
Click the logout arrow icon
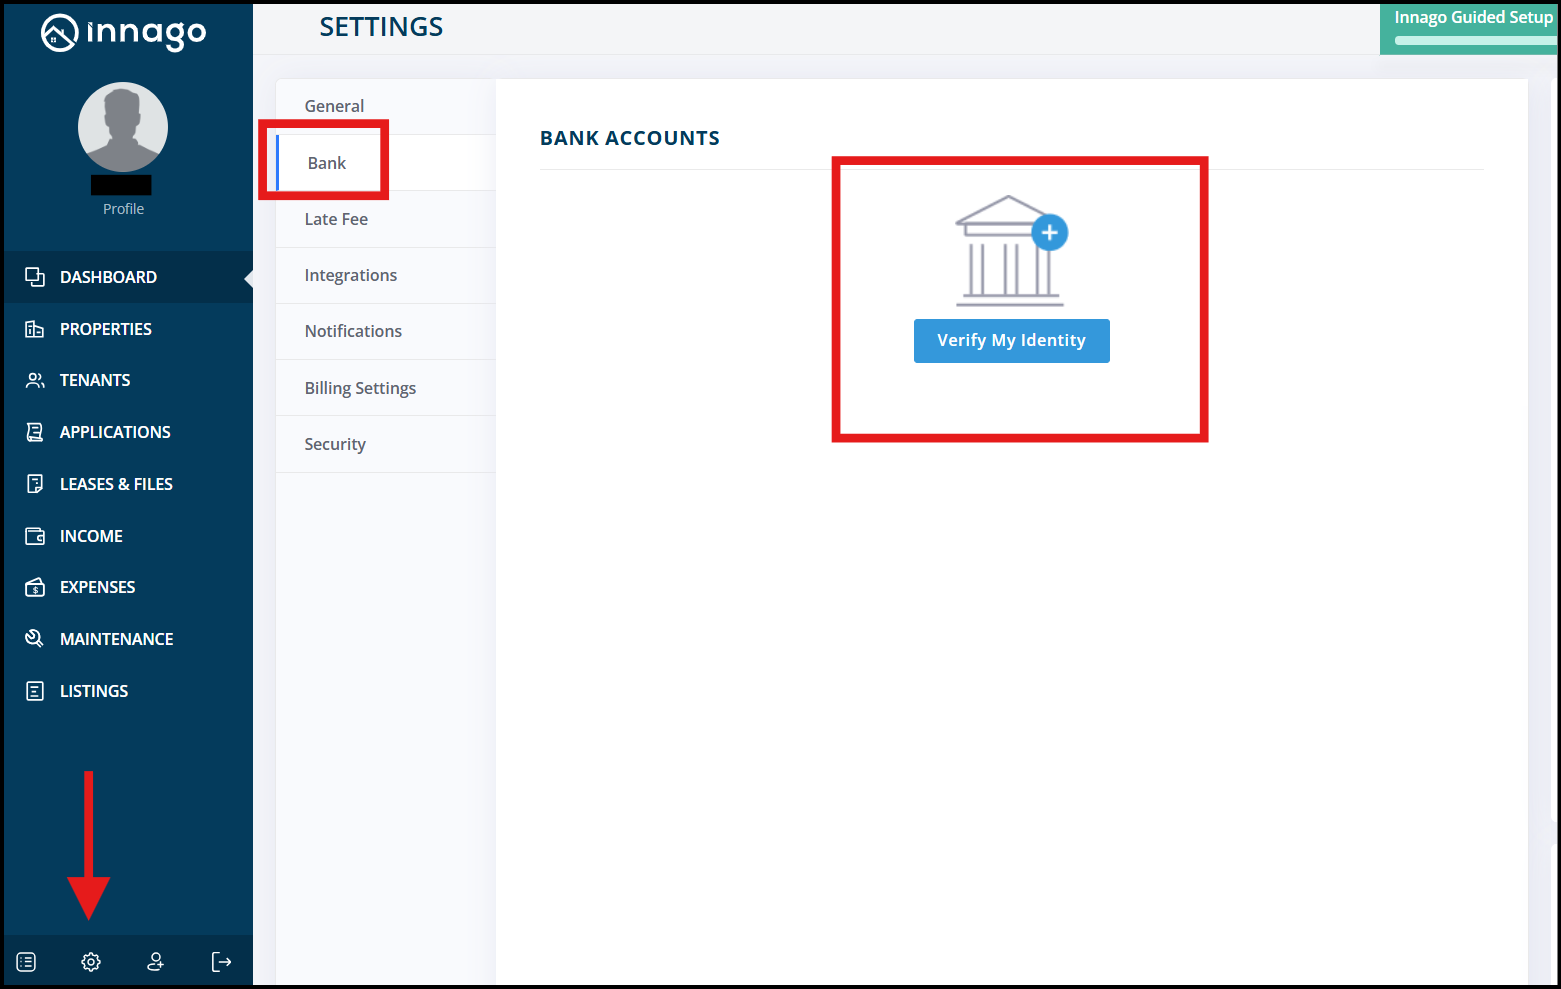(x=221, y=962)
